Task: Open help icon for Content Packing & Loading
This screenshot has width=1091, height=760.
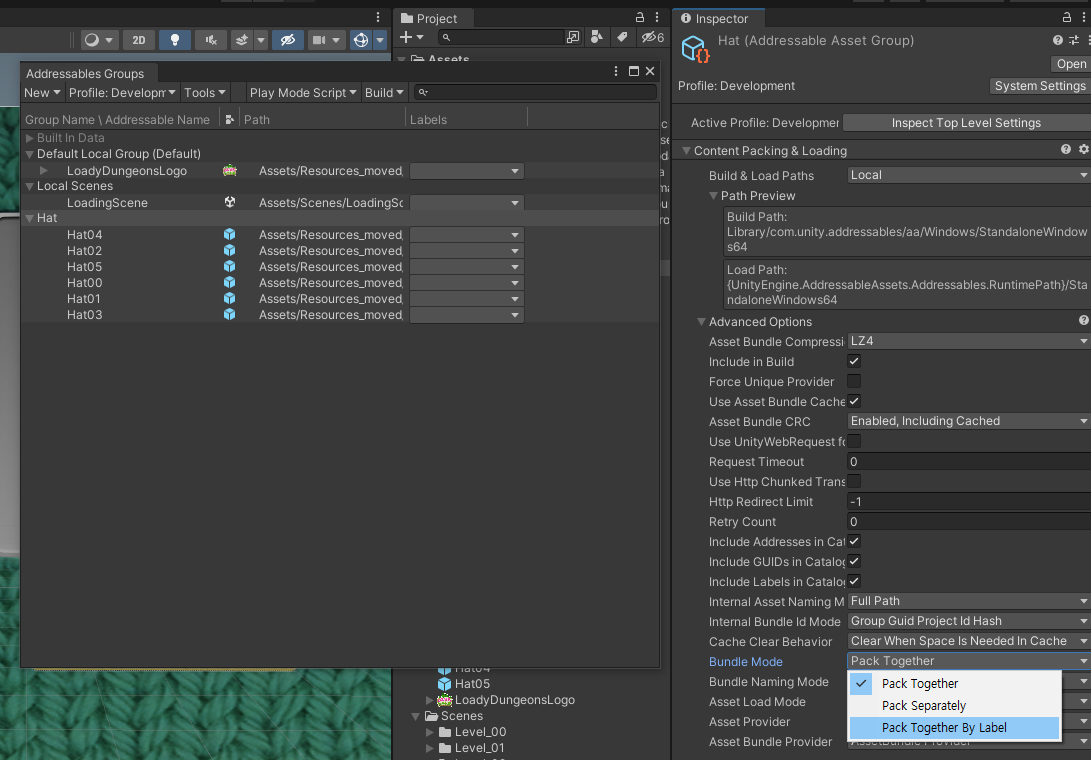Action: pyautogui.click(x=1065, y=150)
